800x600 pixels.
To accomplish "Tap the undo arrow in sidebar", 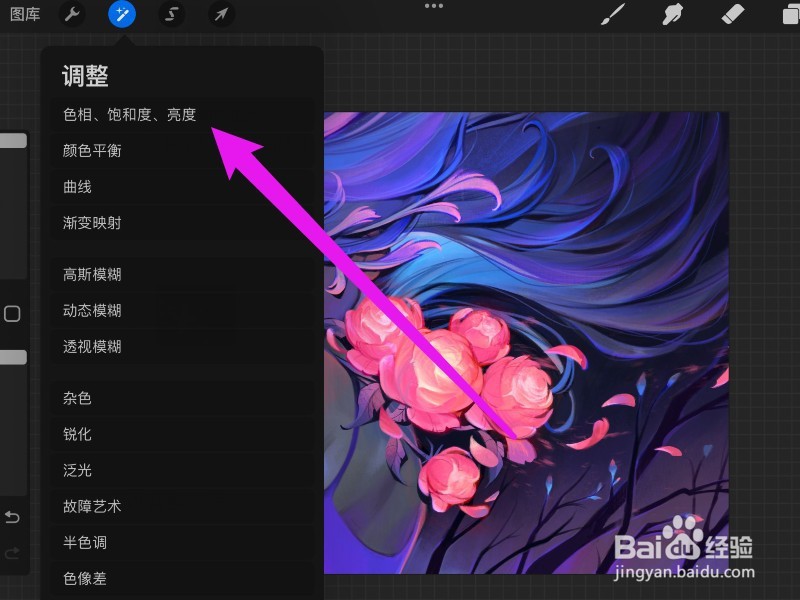I will point(12,517).
